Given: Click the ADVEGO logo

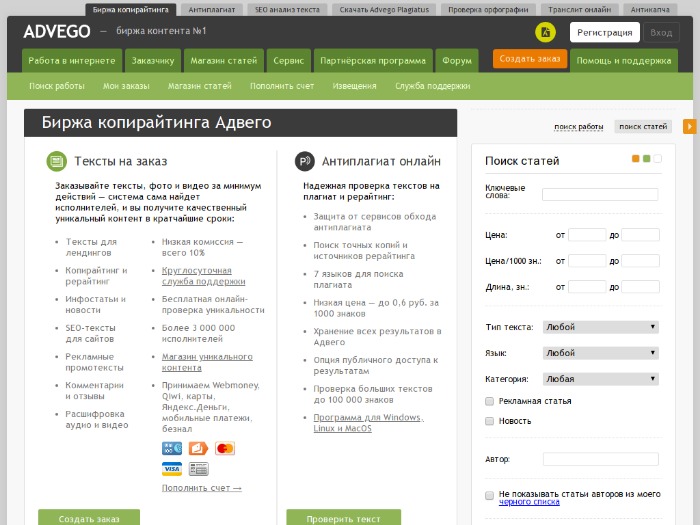Looking at the screenshot, I should pyautogui.click(x=57, y=31).
